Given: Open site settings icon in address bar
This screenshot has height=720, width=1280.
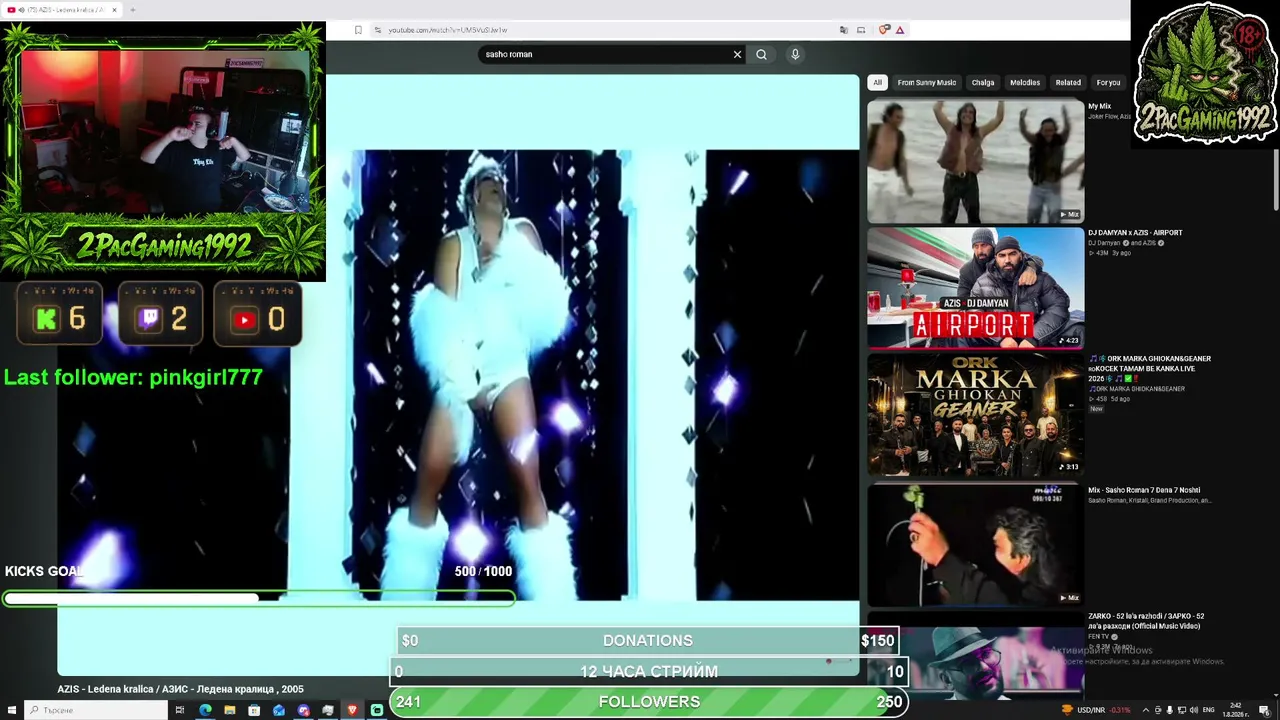Looking at the screenshot, I should (x=377, y=30).
